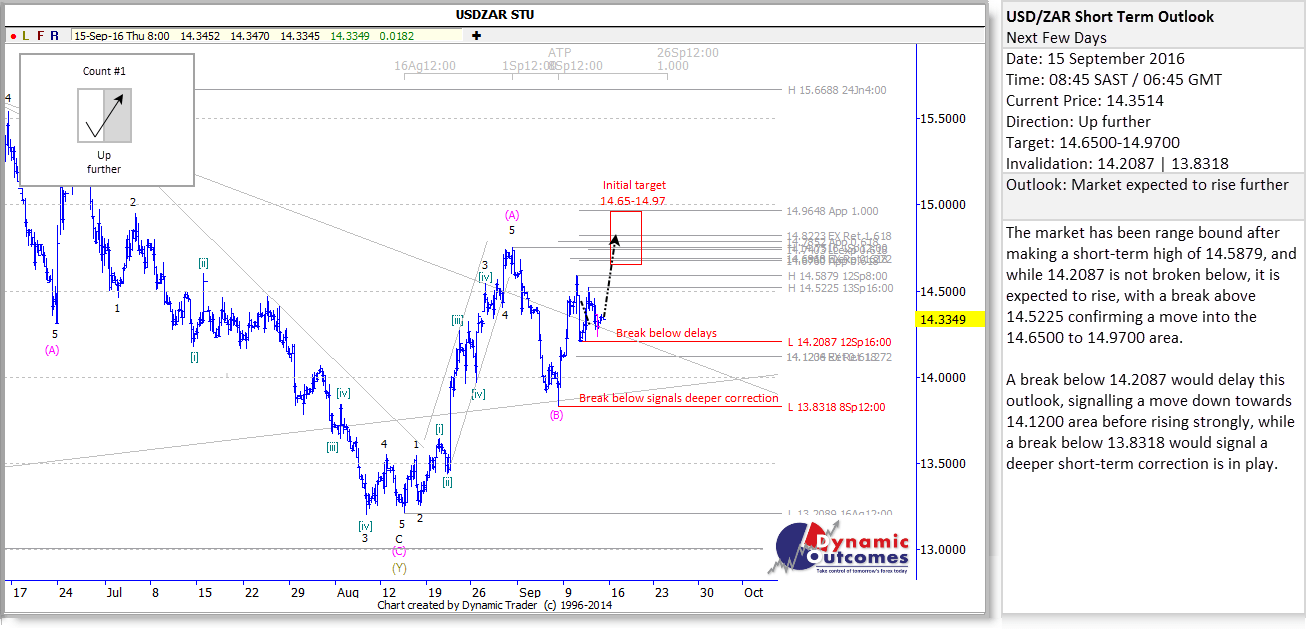The height and width of the screenshot is (629, 1306).
Task: Click the Dynamic Outcomes logo
Action: click(x=843, y=547)
